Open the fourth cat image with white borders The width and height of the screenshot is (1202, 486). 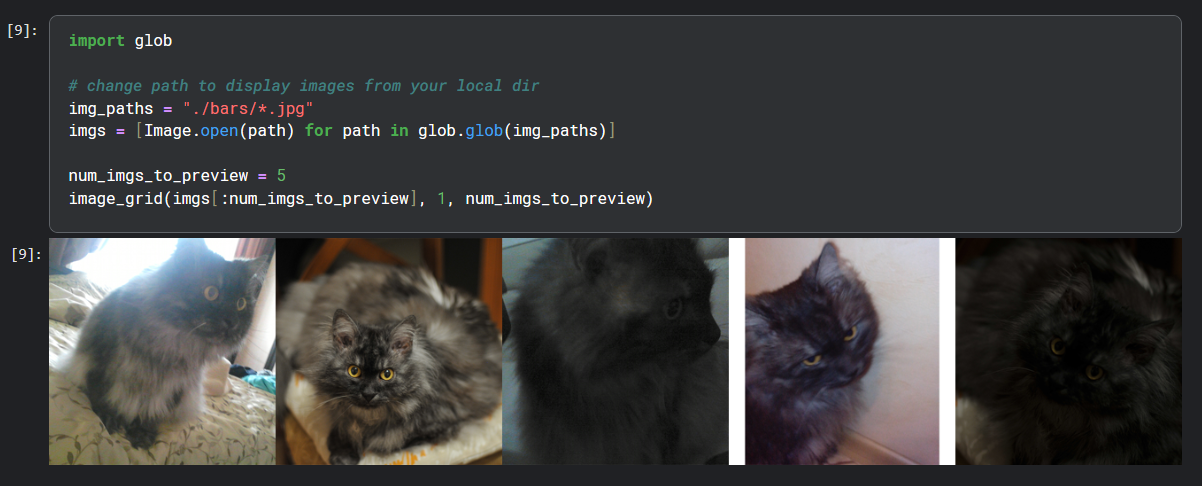[842, 351]
